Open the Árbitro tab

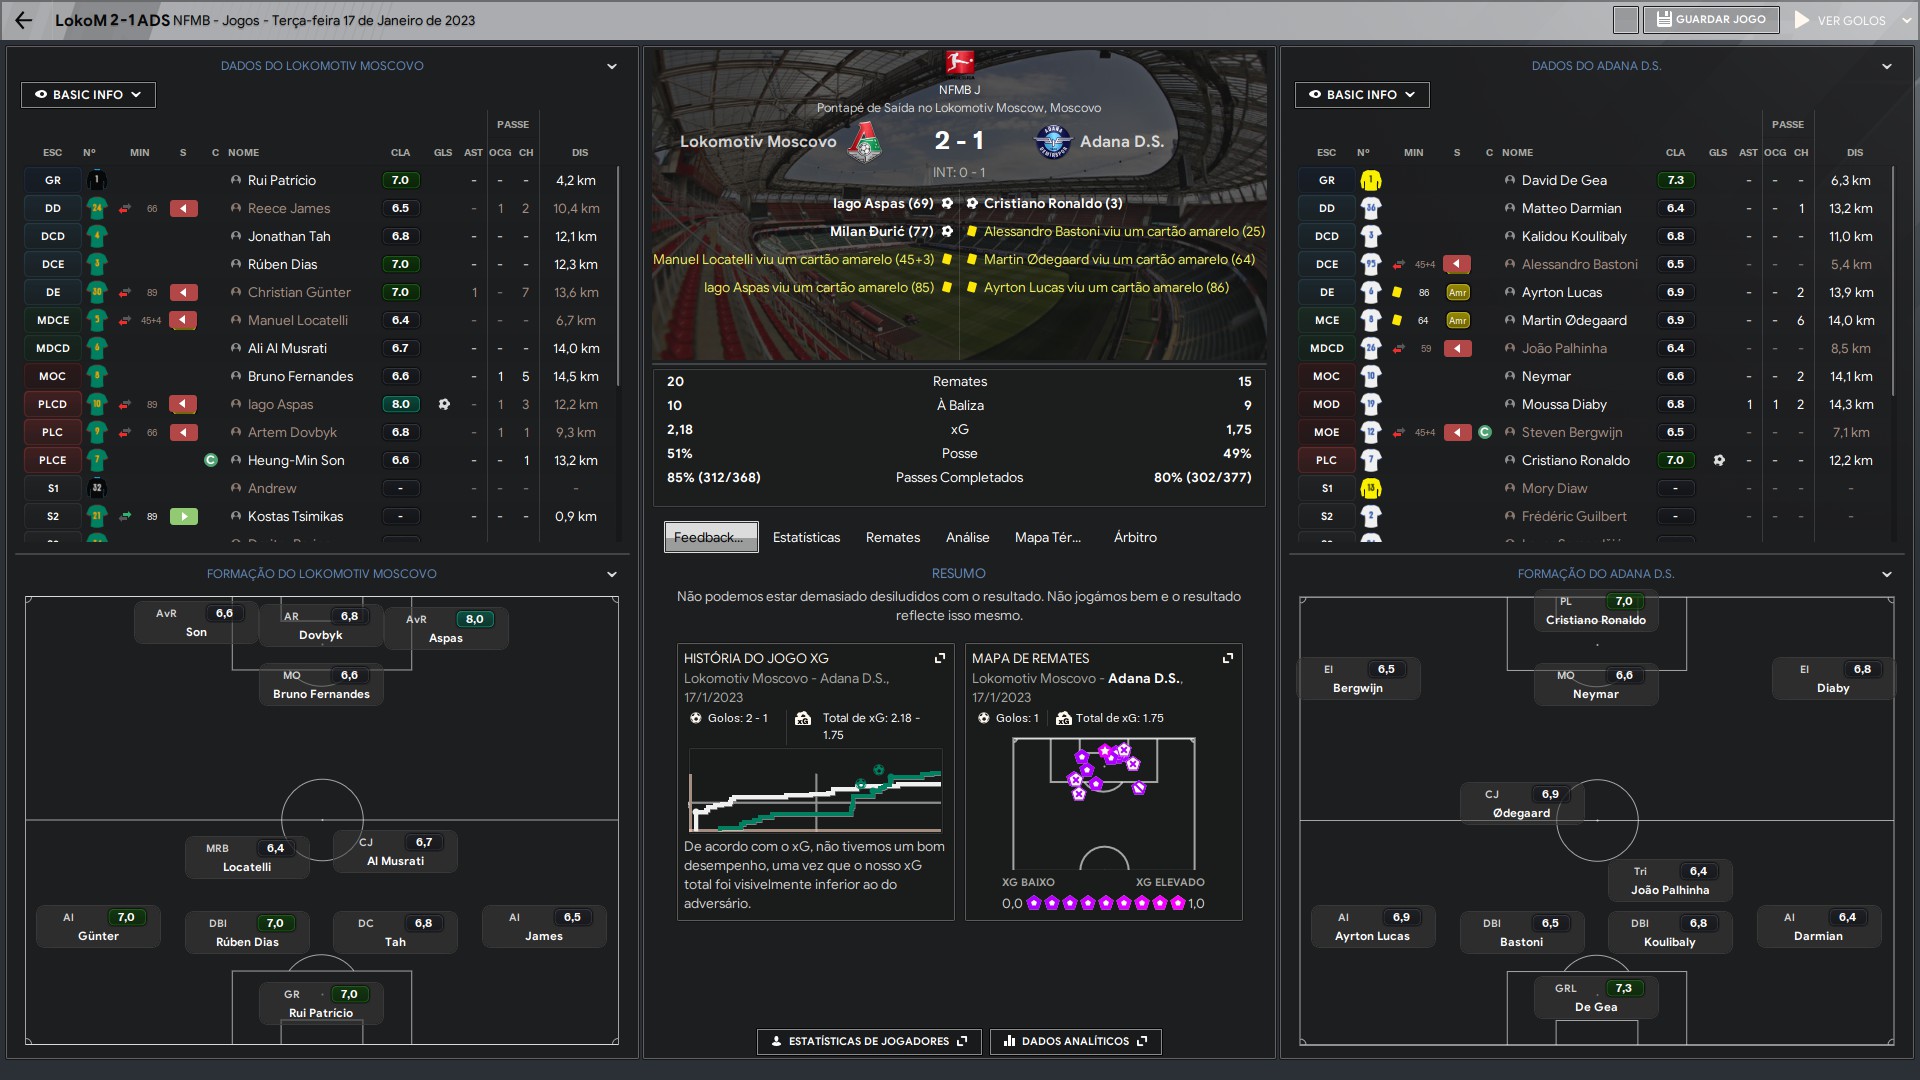click(1135, 537)
